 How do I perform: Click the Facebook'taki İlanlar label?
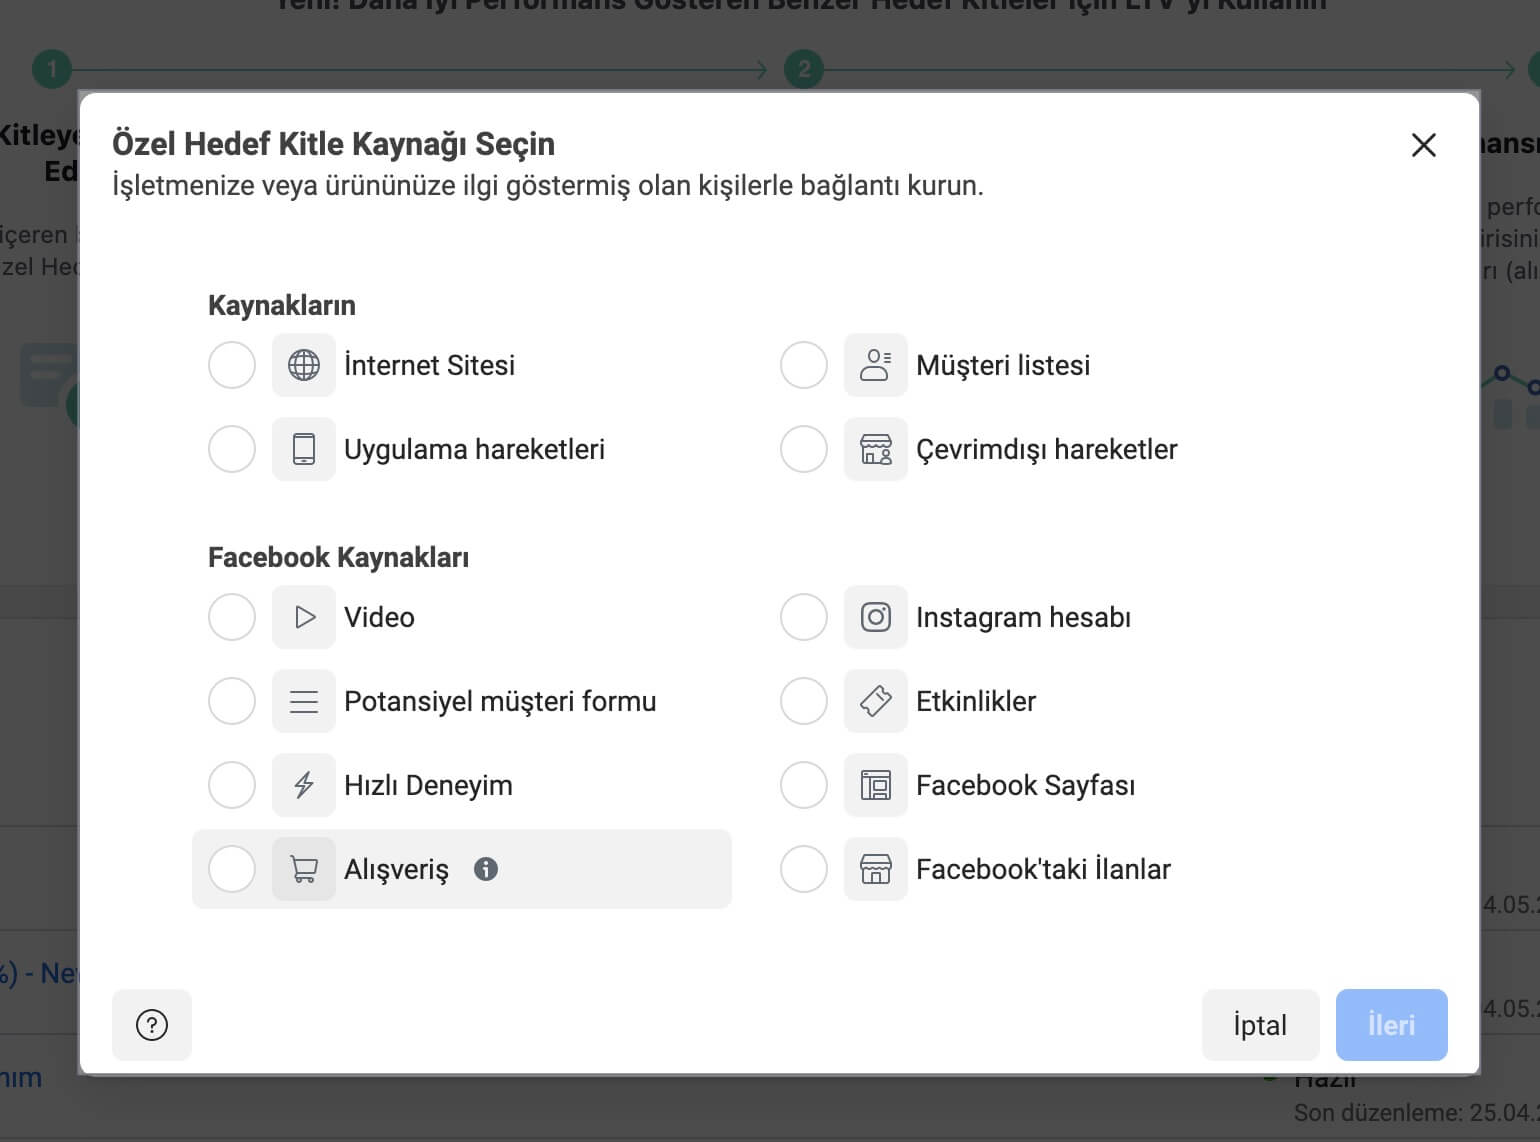(1043, 869)
